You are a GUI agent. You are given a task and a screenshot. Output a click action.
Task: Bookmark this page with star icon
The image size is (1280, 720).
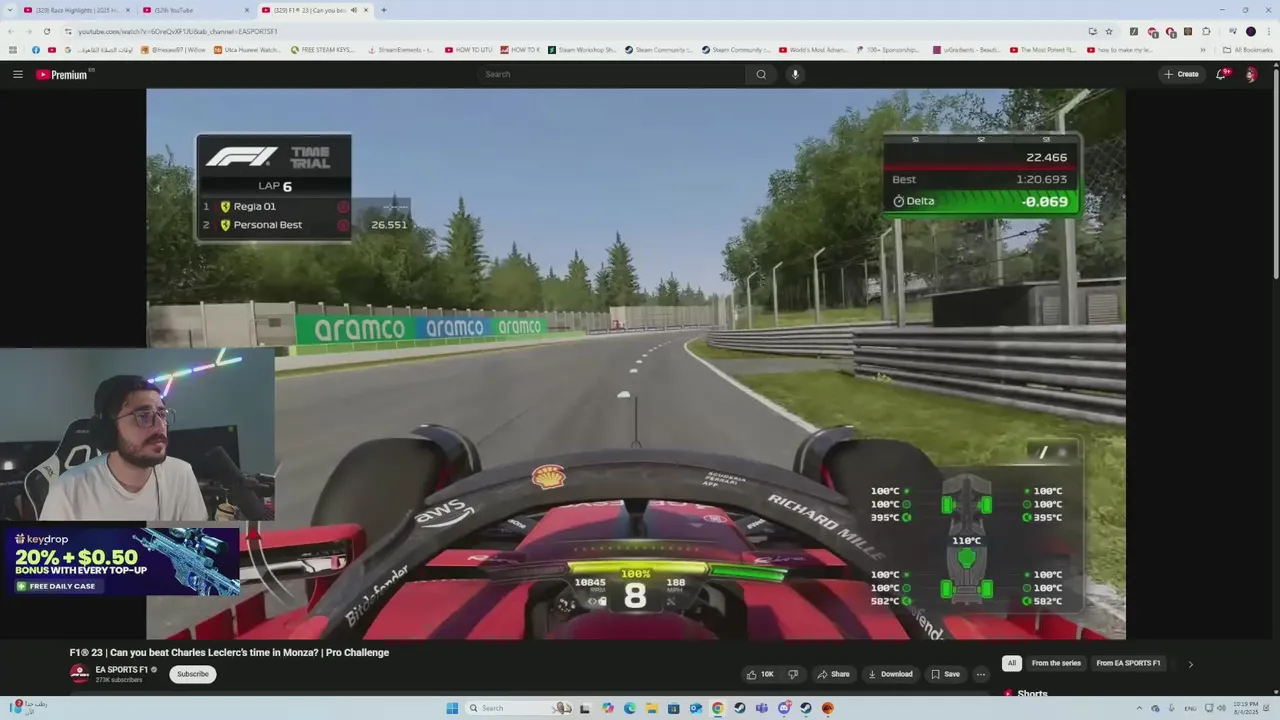click(x=1109, y=31)
